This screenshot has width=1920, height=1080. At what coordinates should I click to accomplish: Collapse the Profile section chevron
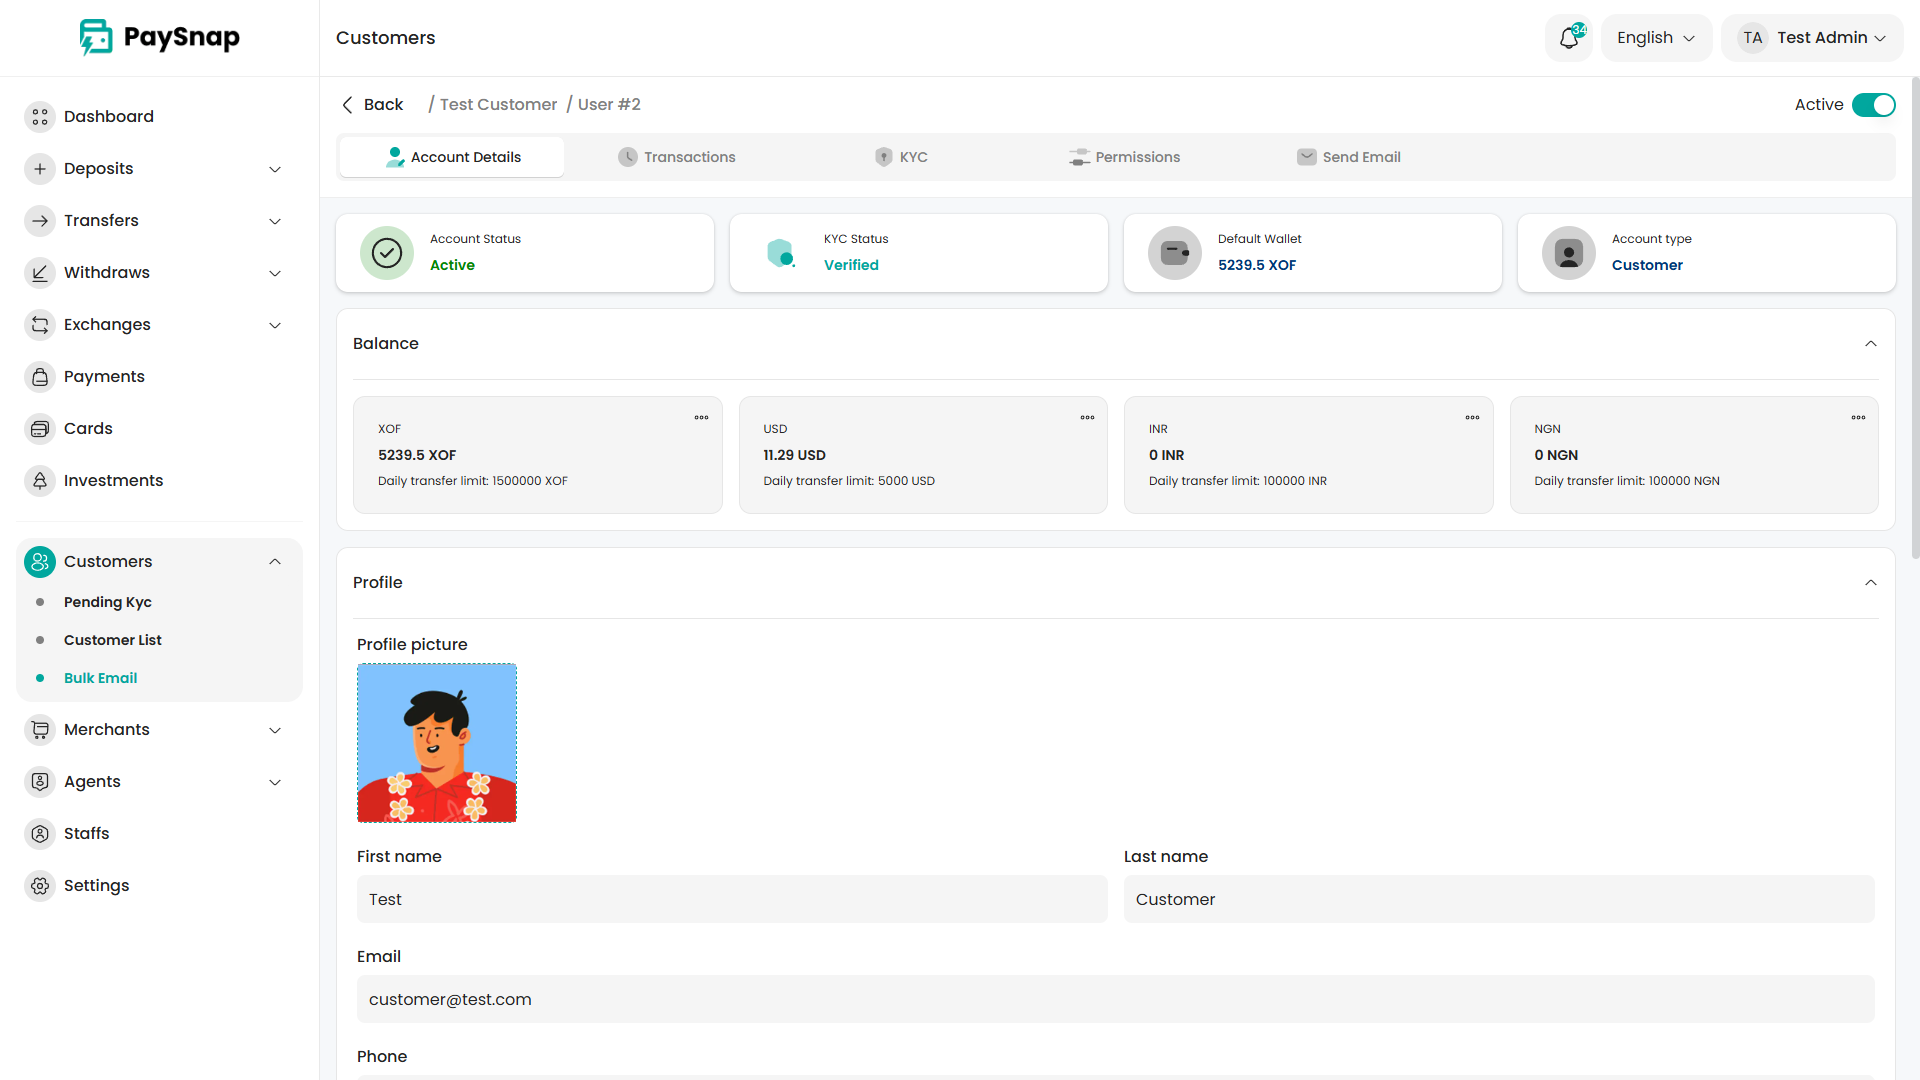click(1870, 583)
